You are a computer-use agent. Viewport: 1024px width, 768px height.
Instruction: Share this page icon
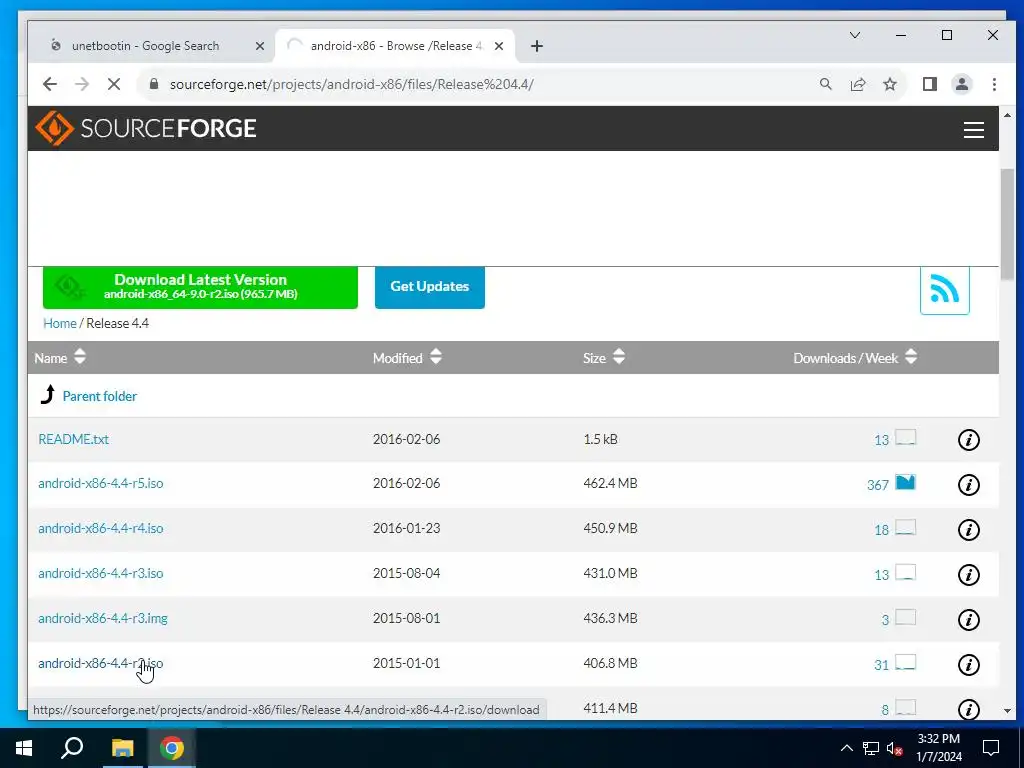pyautogui.click(x=857, y=84)
